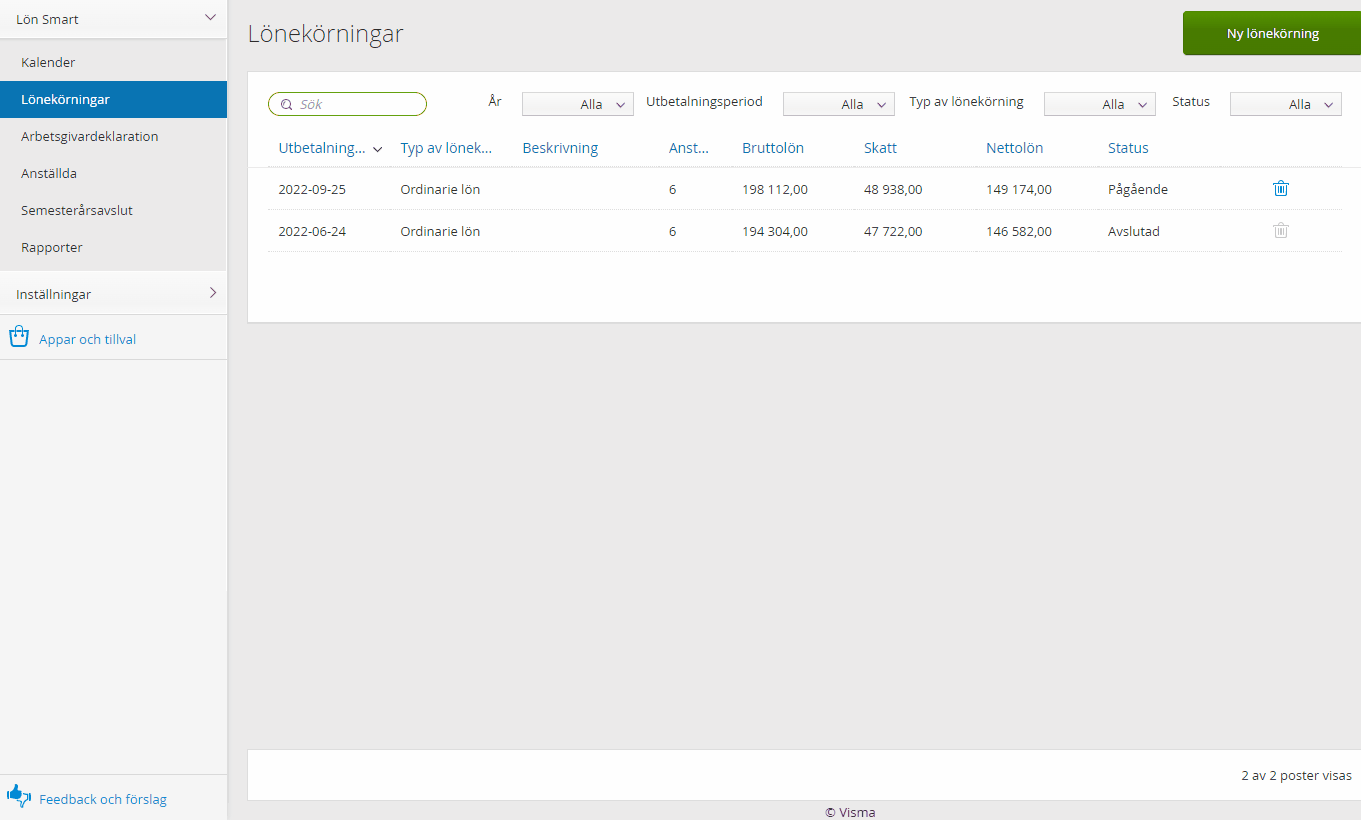Open Semesterårsavslut in the sidebar
This screenshot has width=1361, height=820.
coord(77,210)
